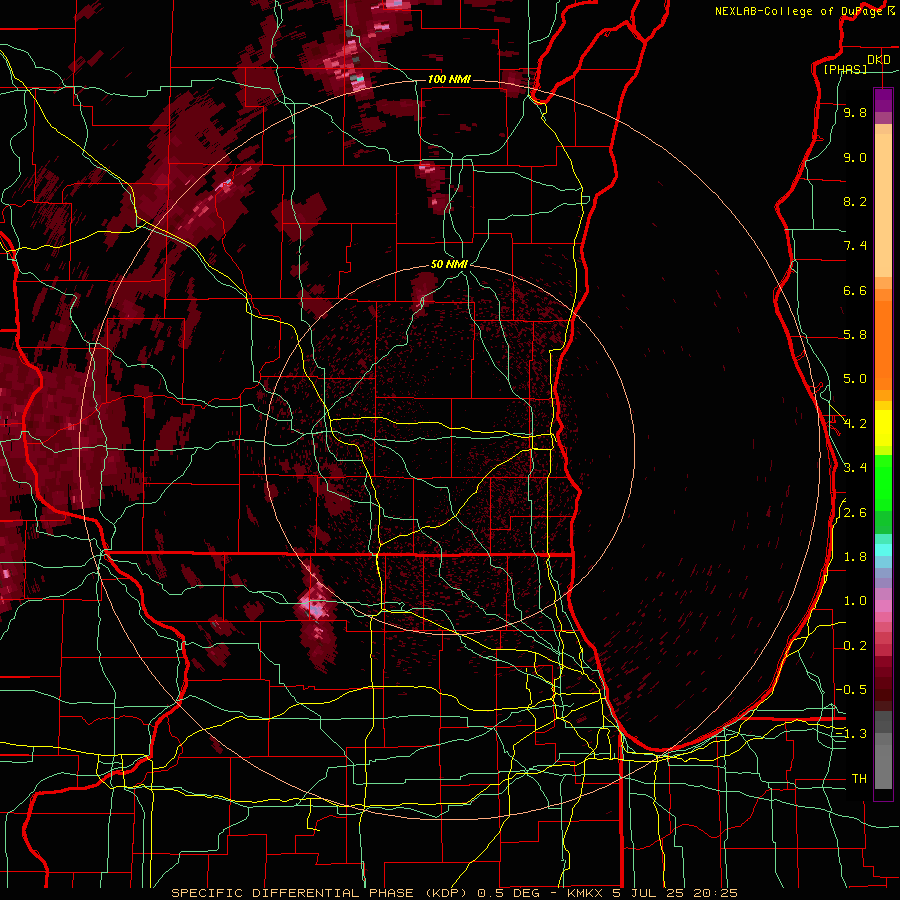
Task: Click the 6.6 scale value
Action: tap(855, 291)
